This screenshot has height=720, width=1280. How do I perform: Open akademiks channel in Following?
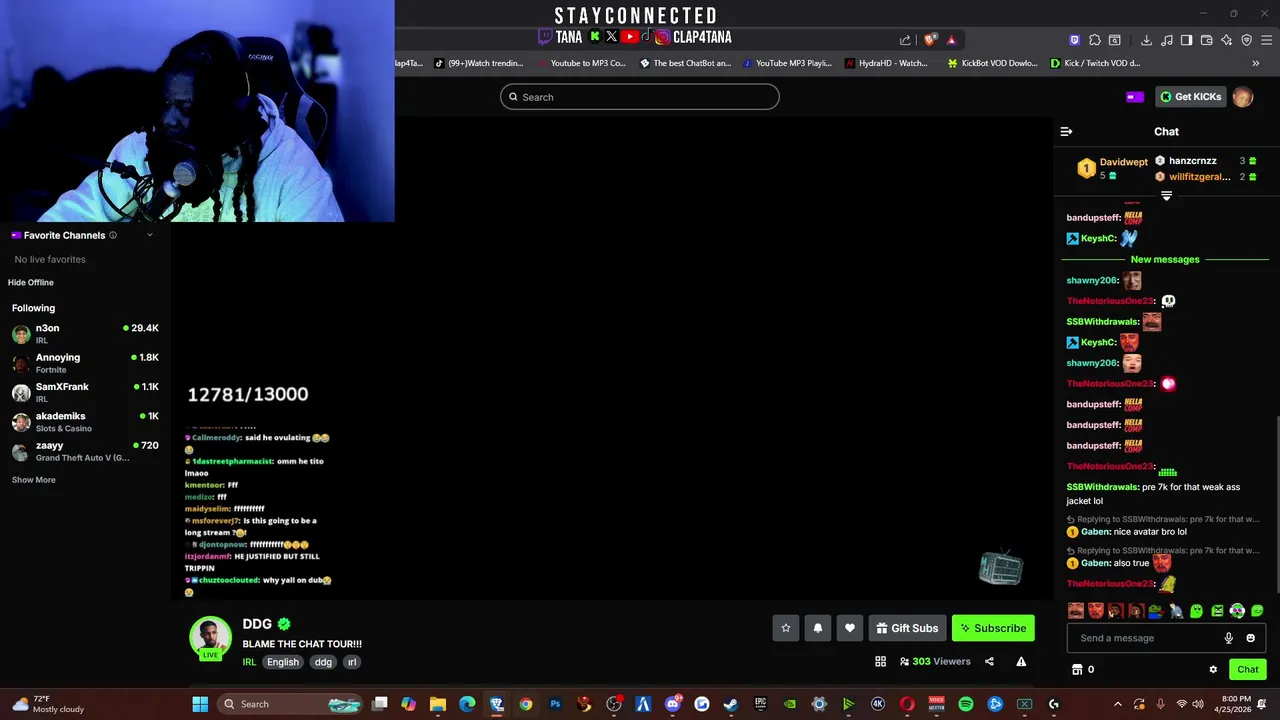[x=85, y=421]
